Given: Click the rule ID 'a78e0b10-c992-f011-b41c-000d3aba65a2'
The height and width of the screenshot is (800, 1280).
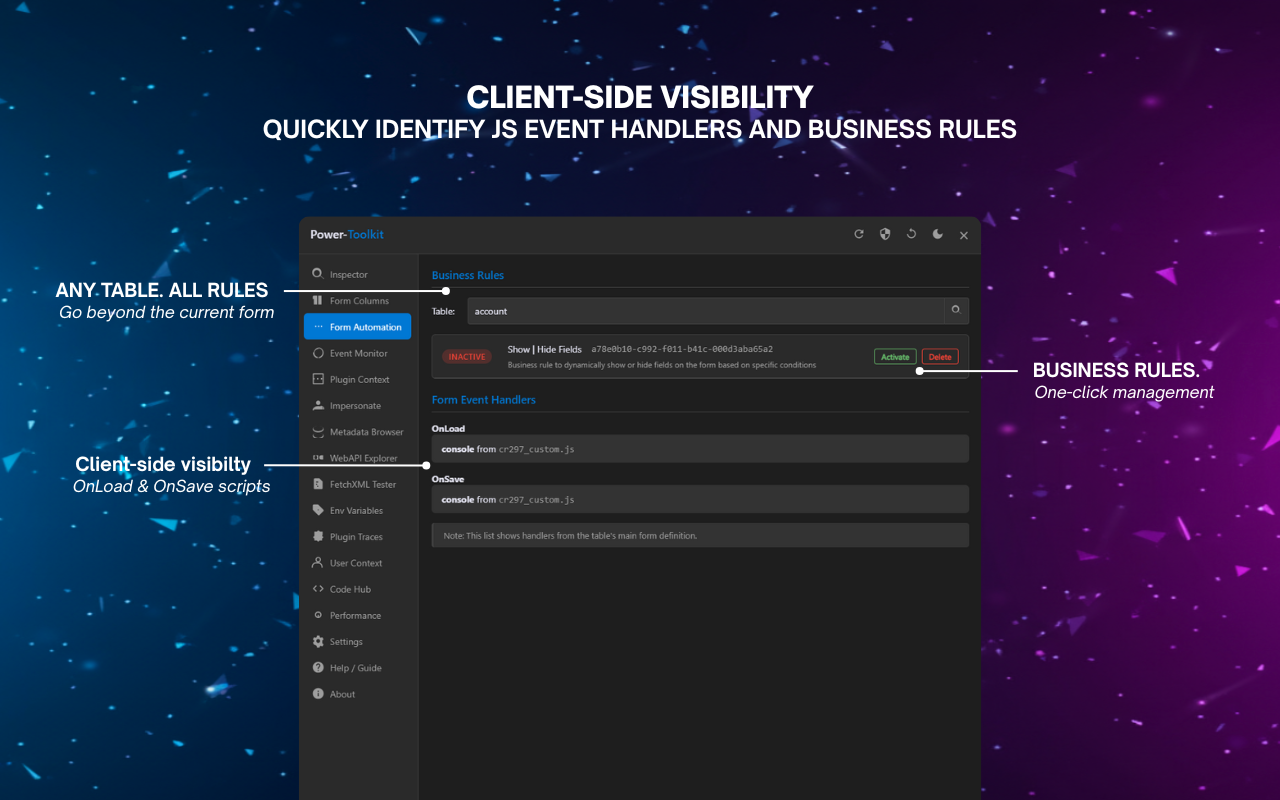Looking at the screenshot, I should (682, 349).
